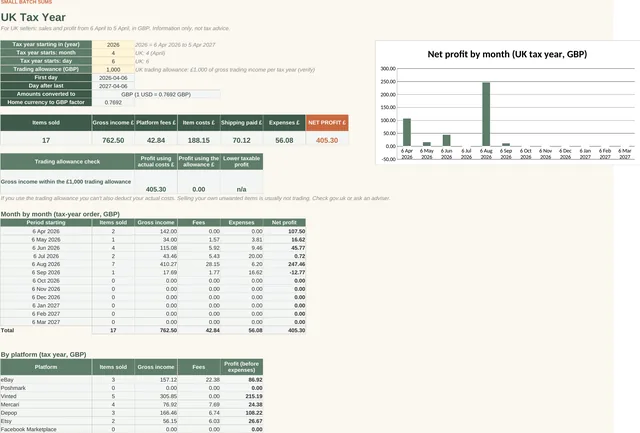This screenshot has width=640, height=433.
Task: Click eBay fees value 22.38
Action: pyautogui.click(x=199, y=380)
